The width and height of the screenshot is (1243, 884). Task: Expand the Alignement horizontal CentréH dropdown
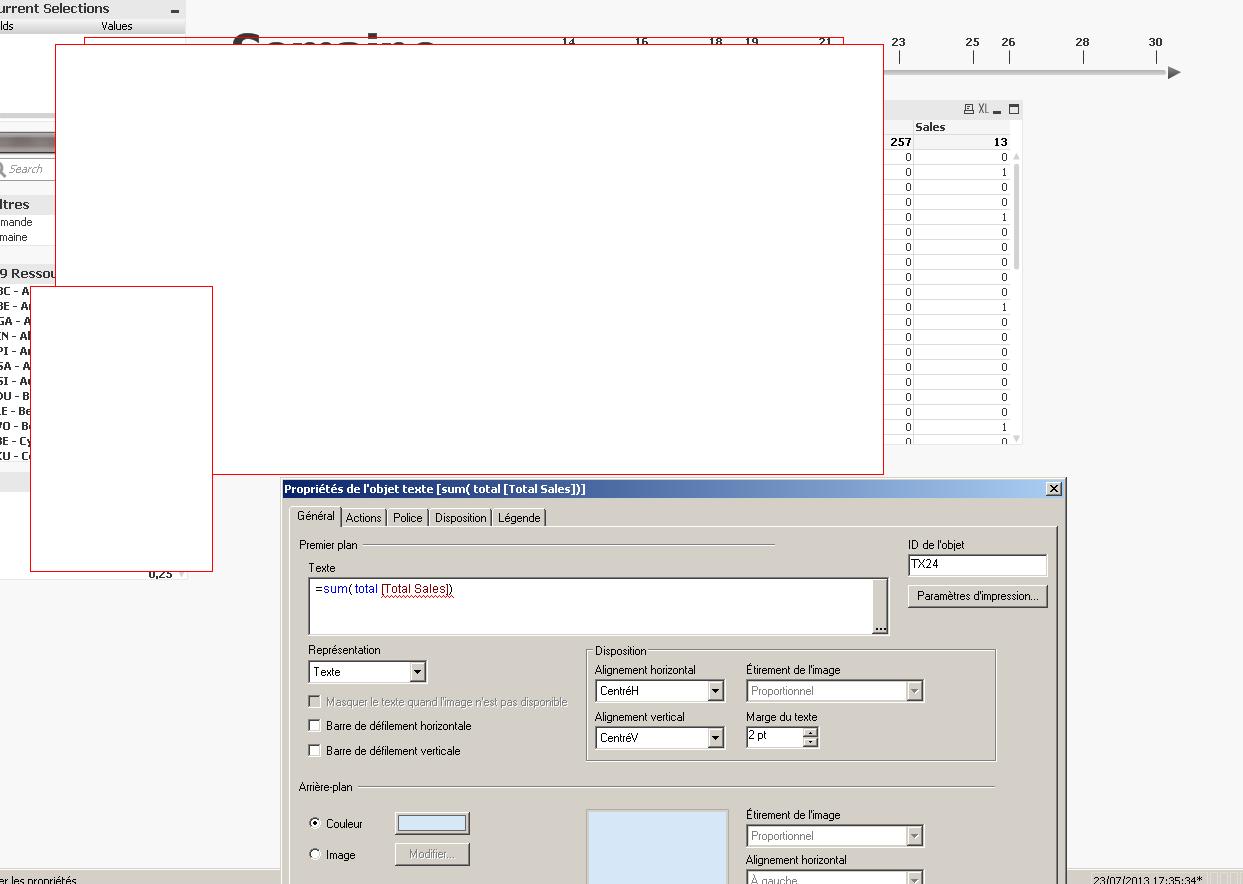coord(715,691)
